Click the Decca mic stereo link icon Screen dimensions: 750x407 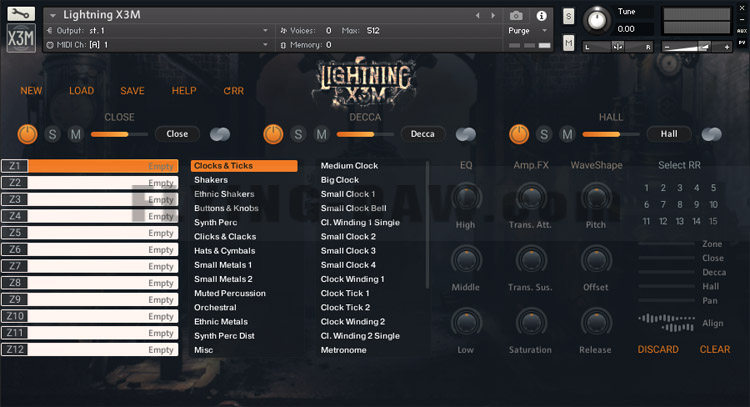click(466, 134)
